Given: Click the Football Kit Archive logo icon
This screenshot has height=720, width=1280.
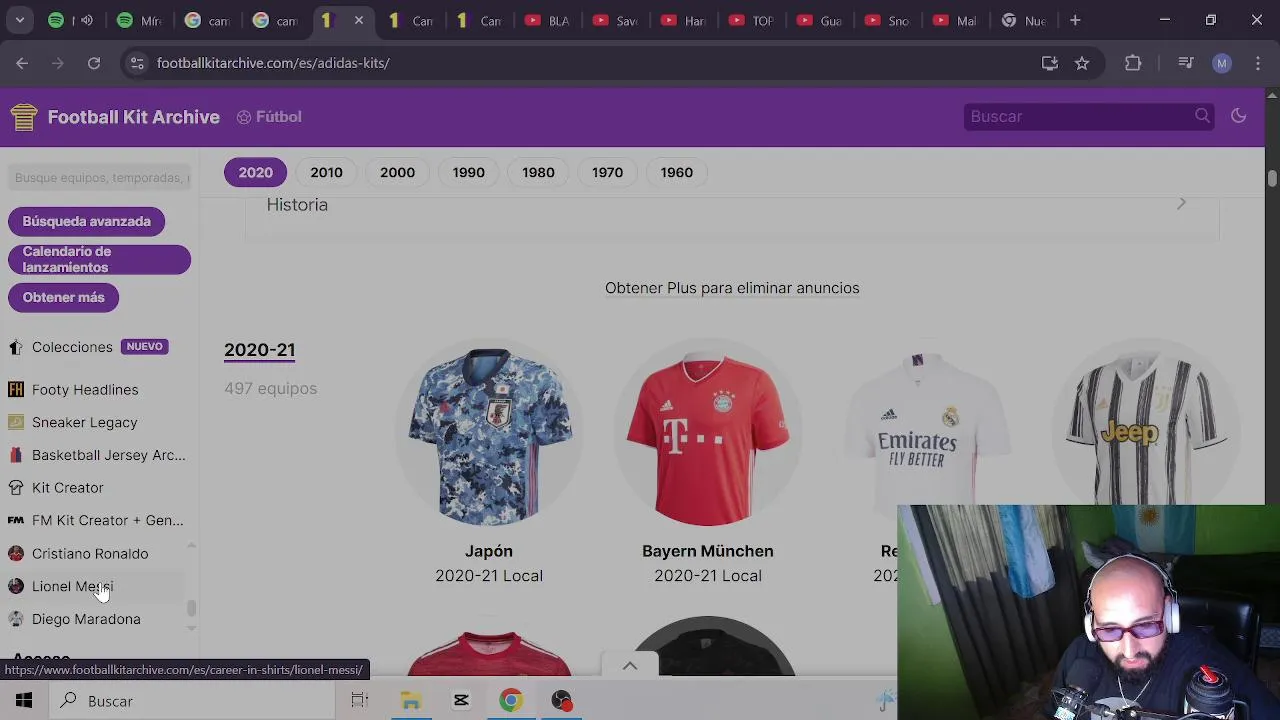Looking at the screenshot, I should pyautogui.click(x=24, y=117).
